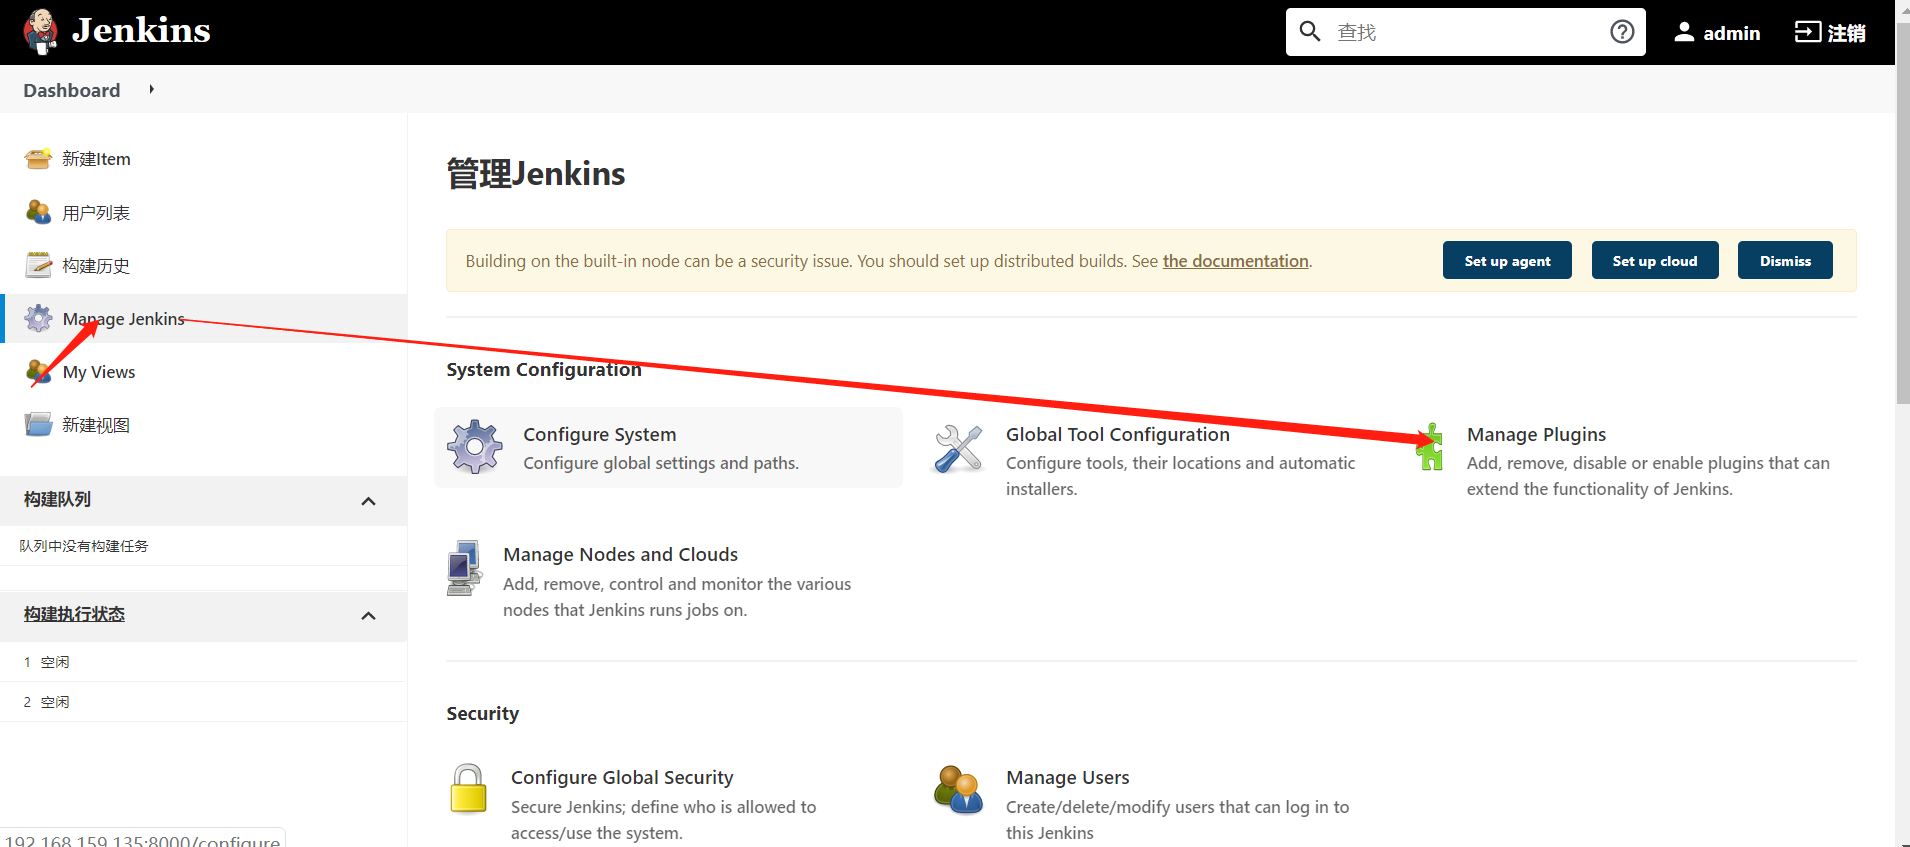Click the 新建Item icon
This screenshot has width=1910, height=847.
coord(38,159)
